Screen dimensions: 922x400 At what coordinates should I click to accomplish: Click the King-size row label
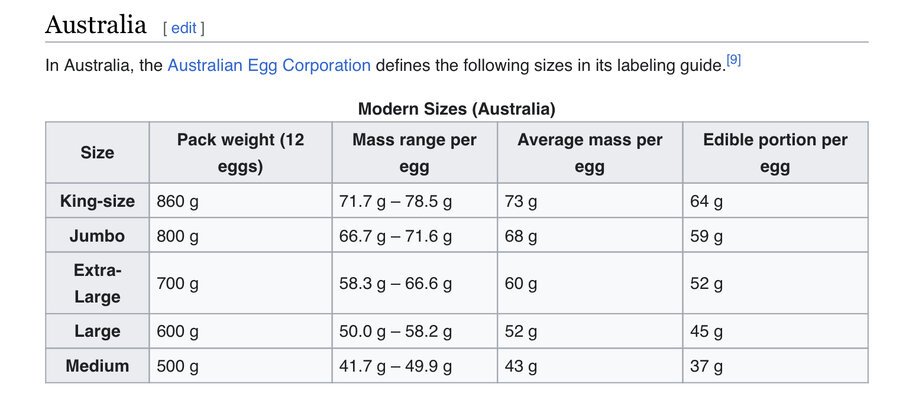(x=97, y=201)
